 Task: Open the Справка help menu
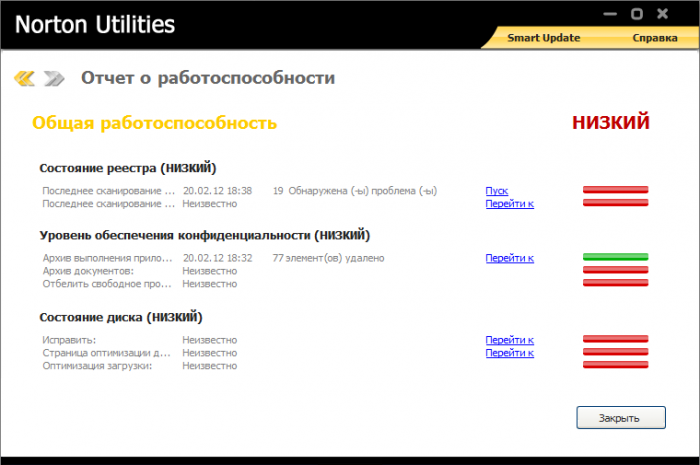[654, 38]
